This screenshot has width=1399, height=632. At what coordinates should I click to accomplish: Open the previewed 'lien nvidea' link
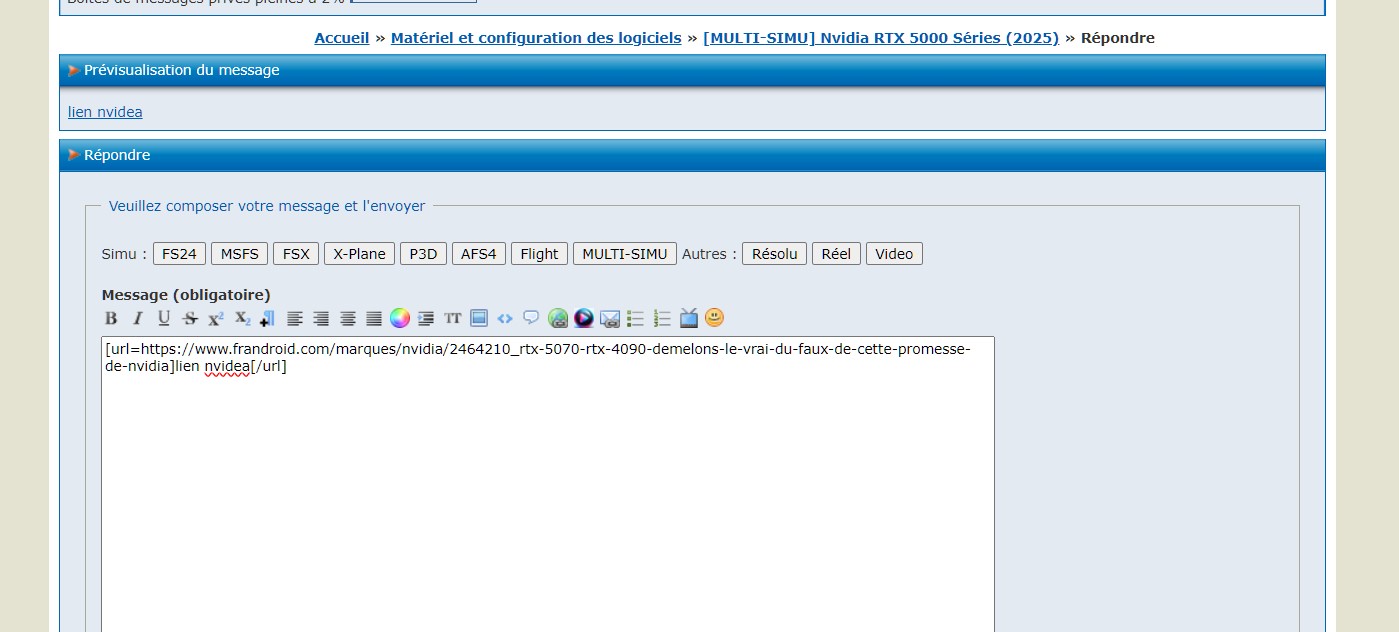105,112
